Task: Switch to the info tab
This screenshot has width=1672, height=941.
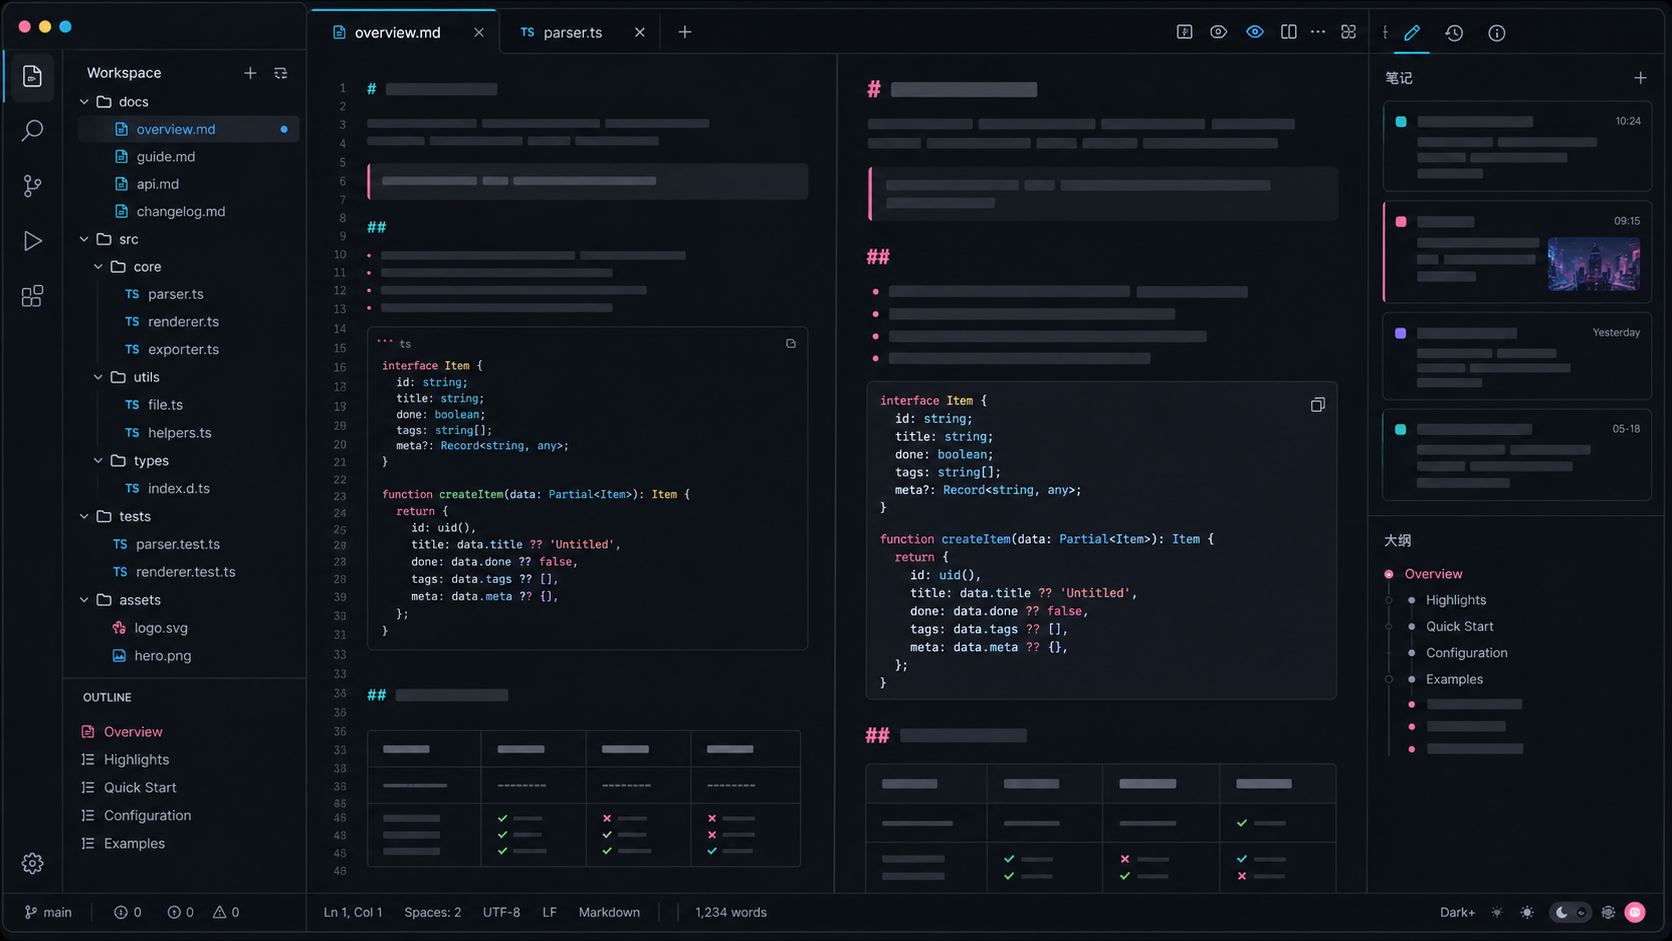Action: click(x=1497, y=33)
